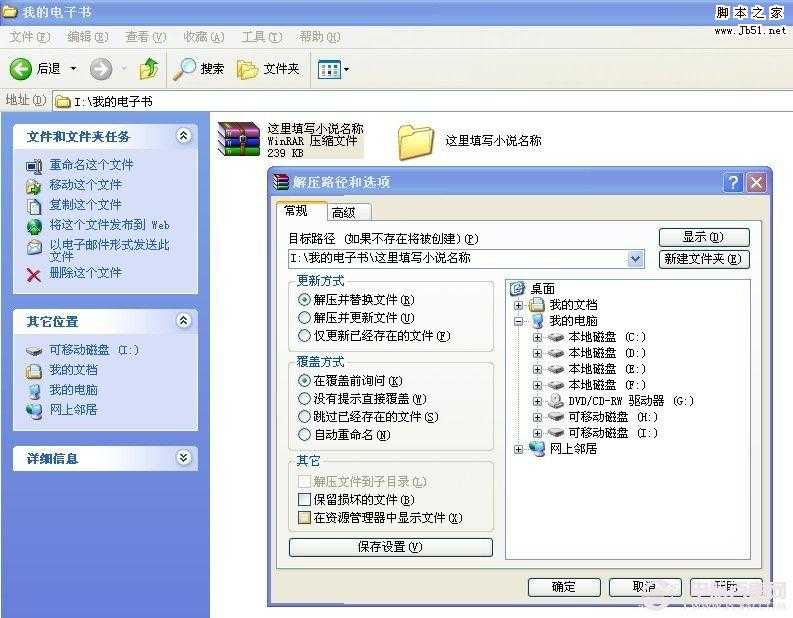
Task: Click Delete this file (删除这个文件)
Action: (x=85, y=273)
